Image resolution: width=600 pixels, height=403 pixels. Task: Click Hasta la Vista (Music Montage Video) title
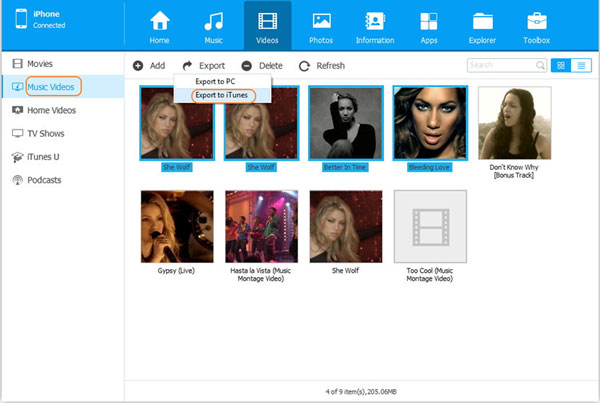[261, 274]
